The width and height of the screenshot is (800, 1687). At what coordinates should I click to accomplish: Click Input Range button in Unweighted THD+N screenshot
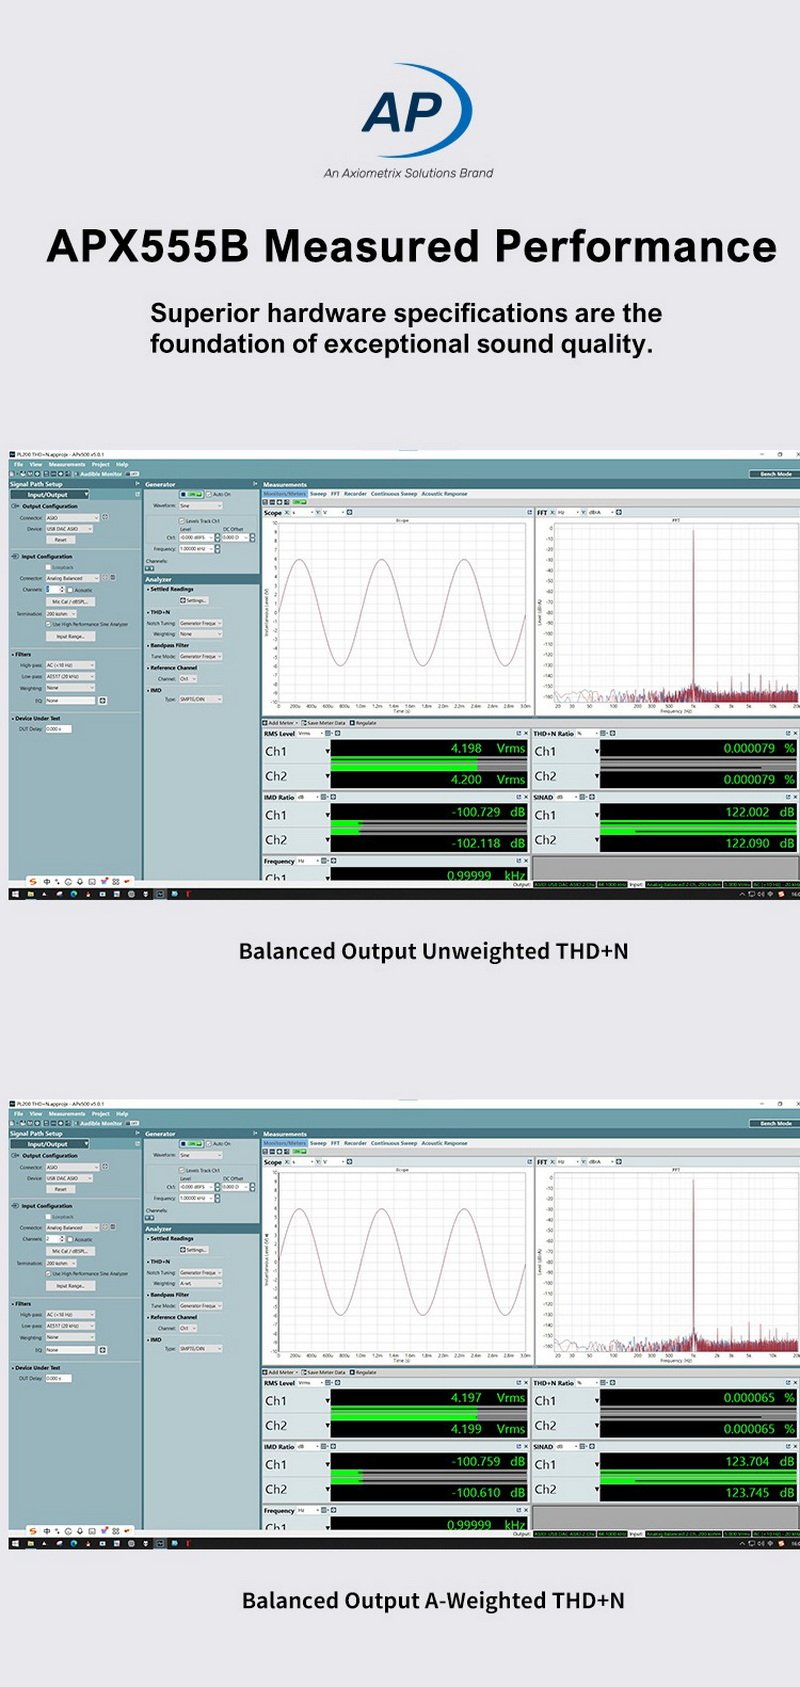(x=70, y=636)
